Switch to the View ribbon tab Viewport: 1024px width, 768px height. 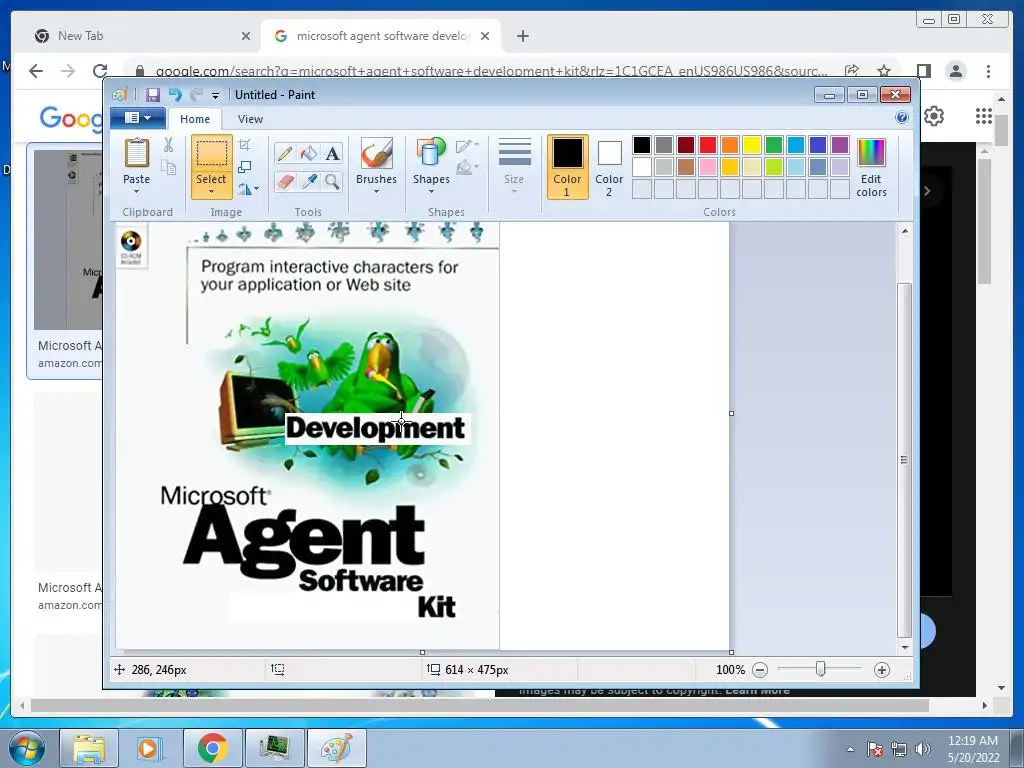point(250,119)
